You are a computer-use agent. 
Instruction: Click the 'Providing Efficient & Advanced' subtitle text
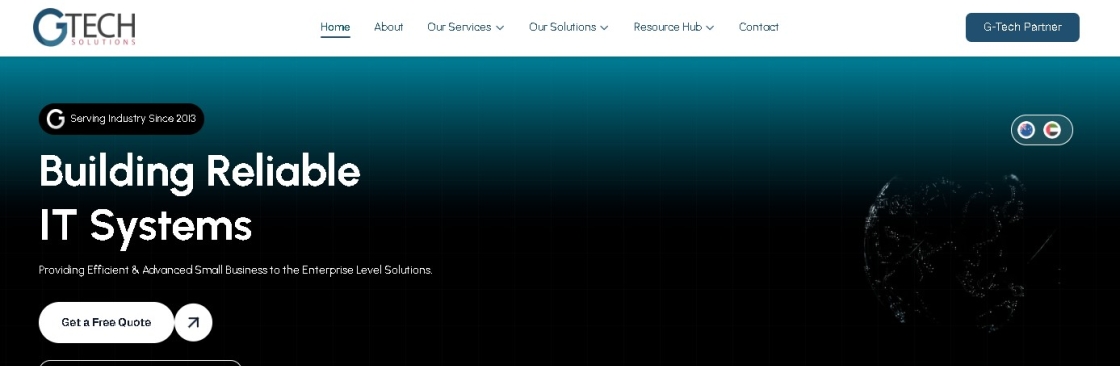click(x=236, y=270)
